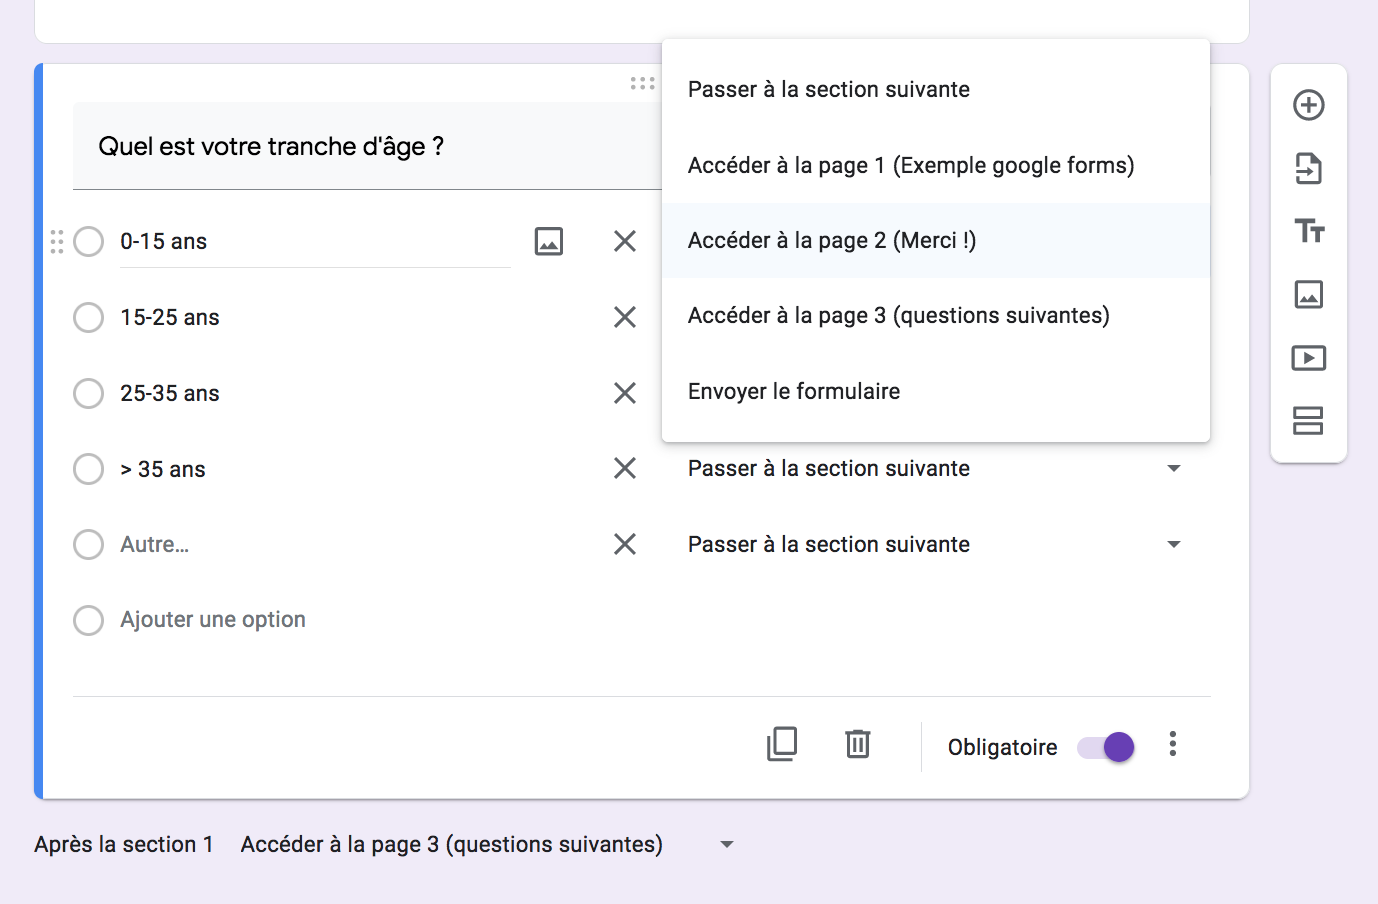Click the Obligatoire label
The width and height of the screenshot is (1378, 904).
tap(1003, 747)
